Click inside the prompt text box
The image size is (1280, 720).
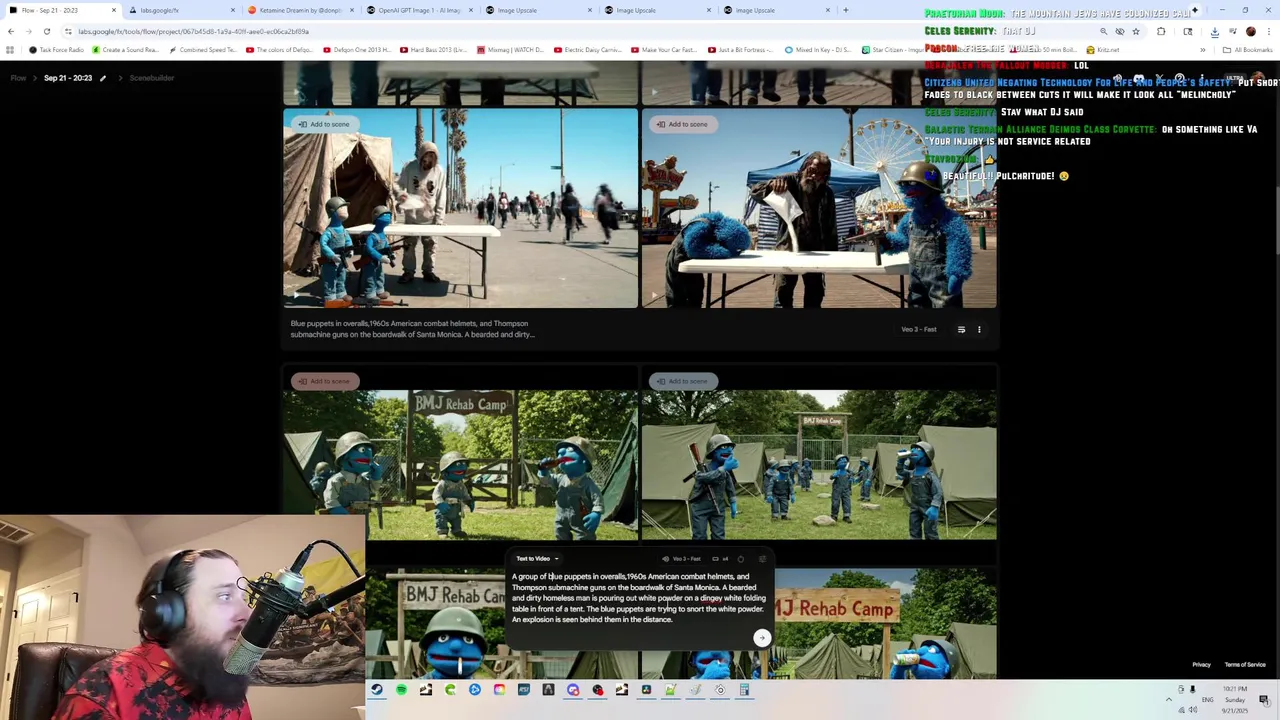(x=639, y=598)
